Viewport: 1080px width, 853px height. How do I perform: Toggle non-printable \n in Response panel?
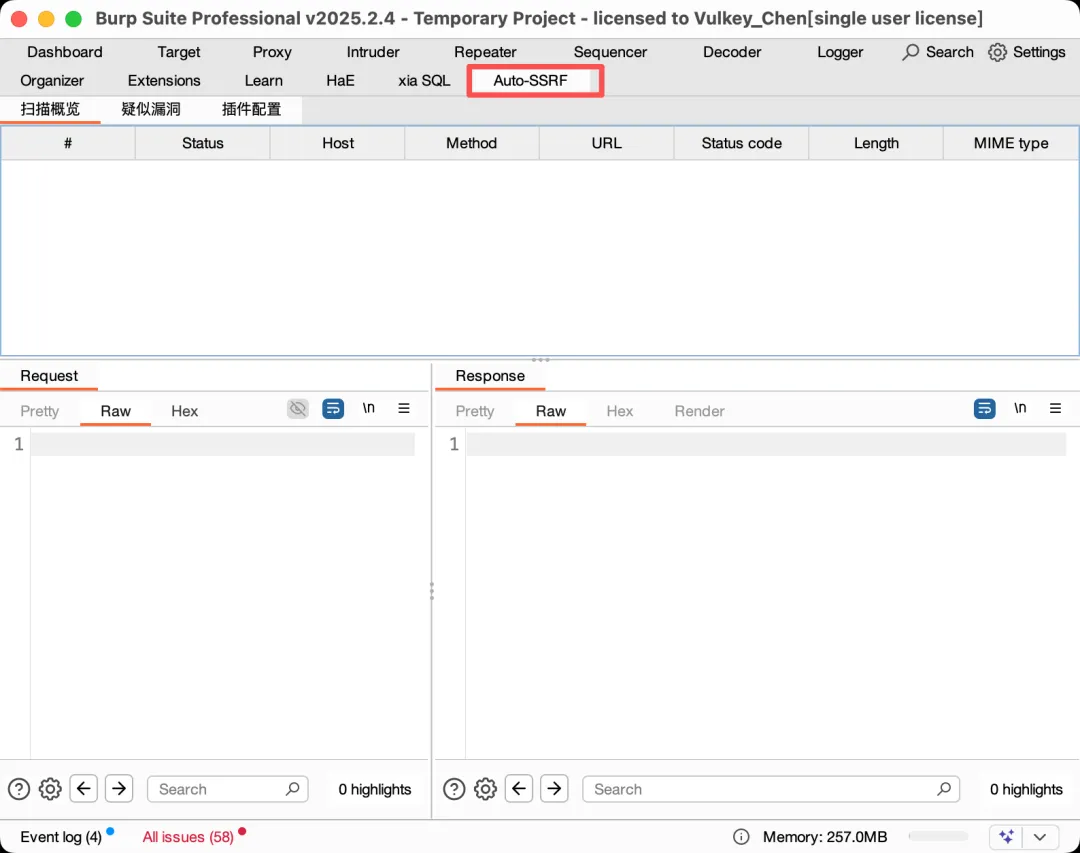[x=1020, y=408]
